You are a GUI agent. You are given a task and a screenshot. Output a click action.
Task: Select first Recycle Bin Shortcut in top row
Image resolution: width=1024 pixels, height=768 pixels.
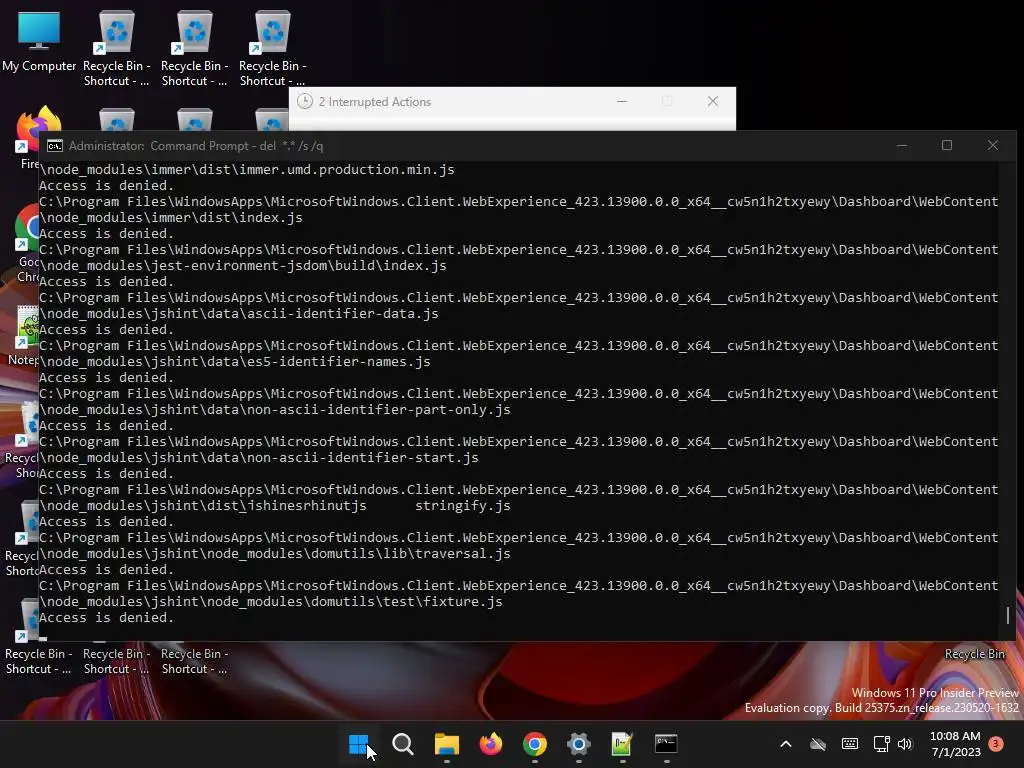(x=116, y=48)
